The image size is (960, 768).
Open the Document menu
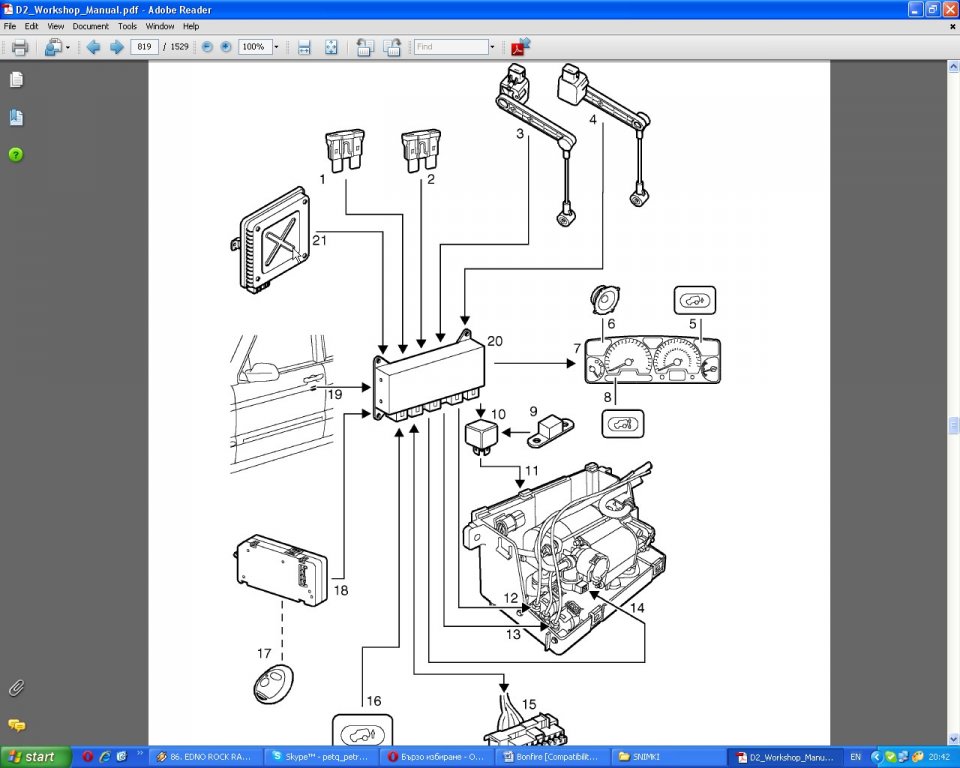coord(90,26)
